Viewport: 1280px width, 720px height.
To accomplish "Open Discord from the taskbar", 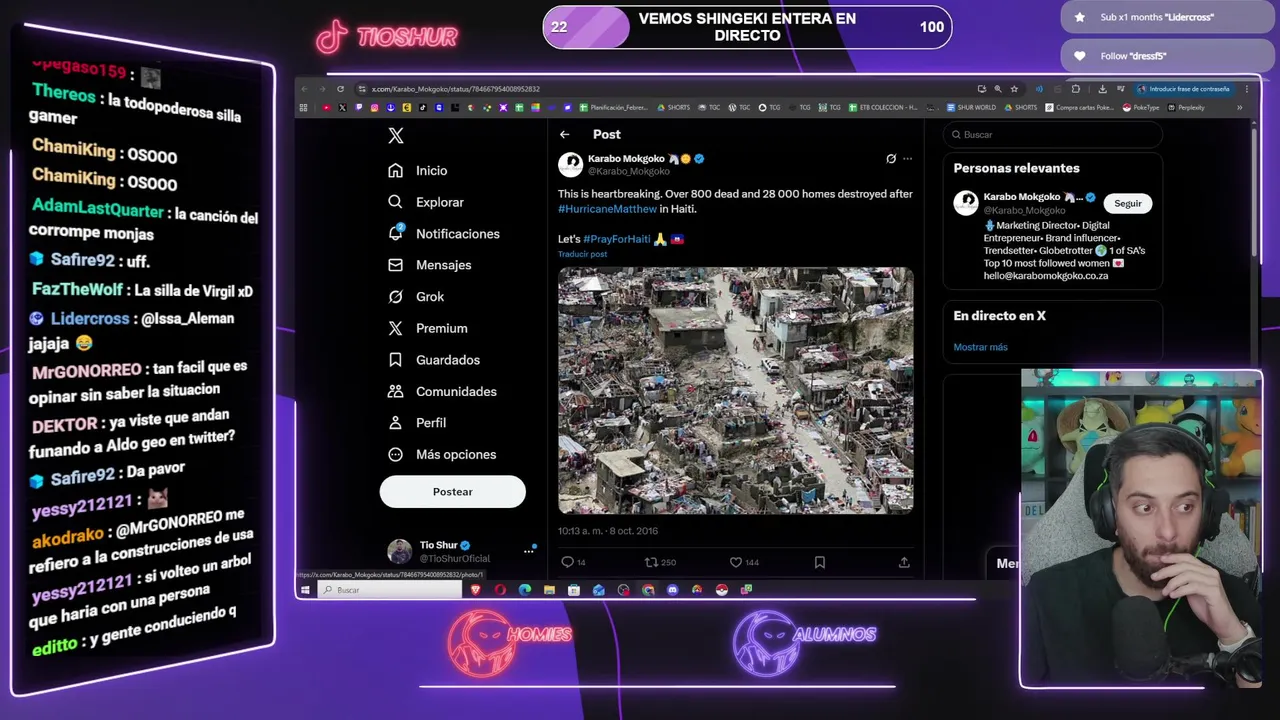I will click(672, 590).
